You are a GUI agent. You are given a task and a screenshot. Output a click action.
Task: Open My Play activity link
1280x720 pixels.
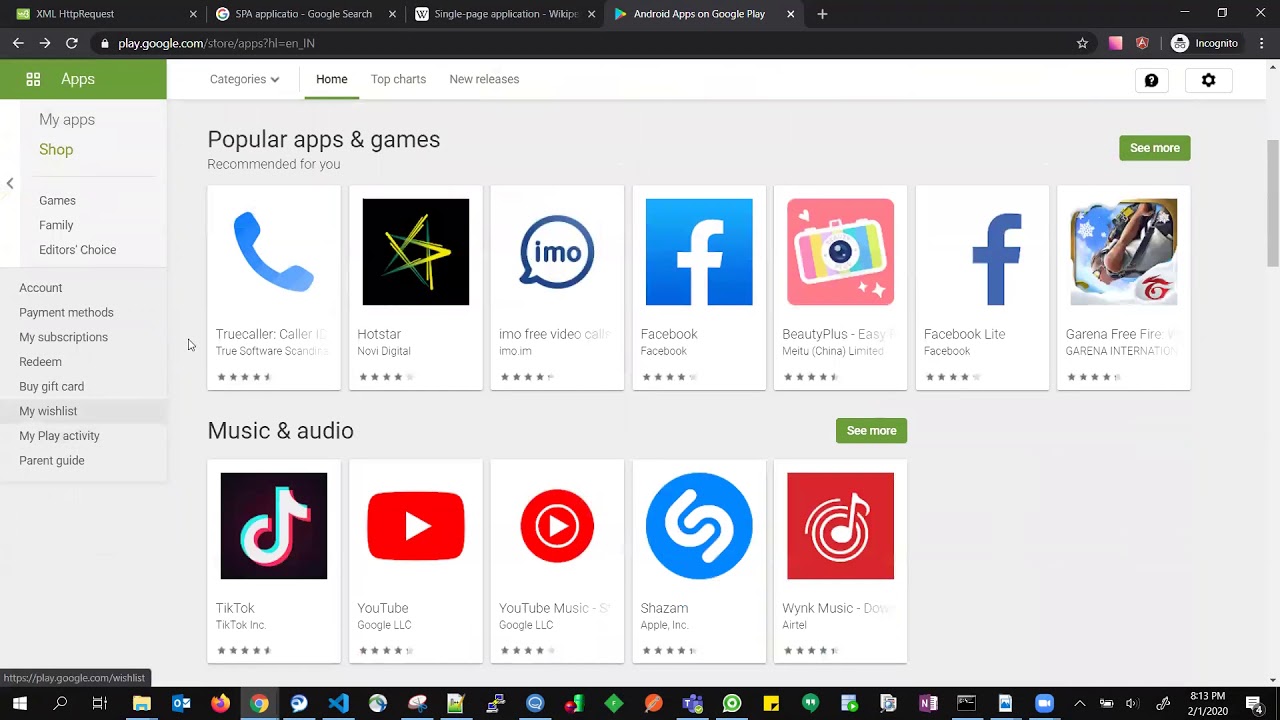coord(59,436)
